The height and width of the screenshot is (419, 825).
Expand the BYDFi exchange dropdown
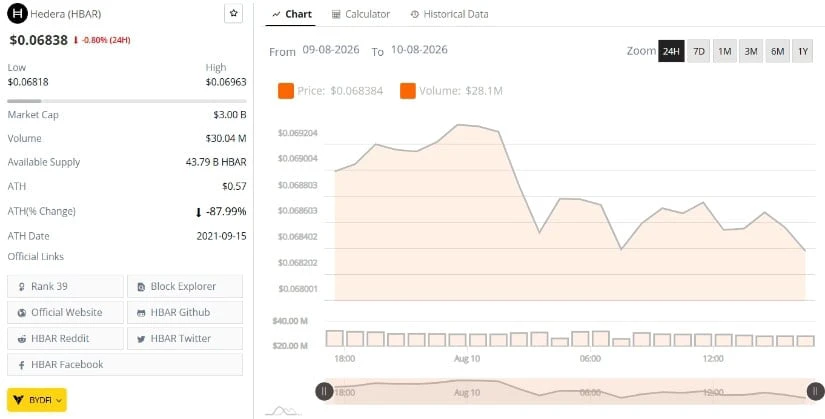click(37, 400)
